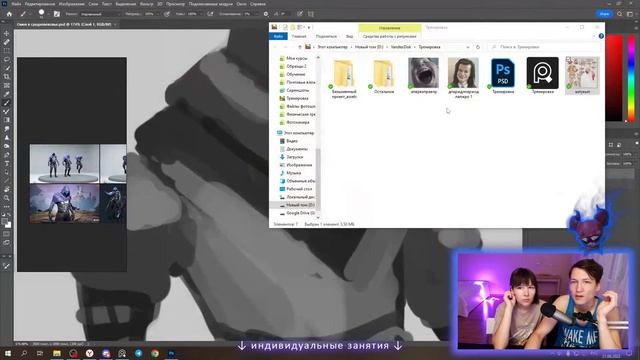Go up one folder level in Explorer
The image size is (640, 360).
299,47
